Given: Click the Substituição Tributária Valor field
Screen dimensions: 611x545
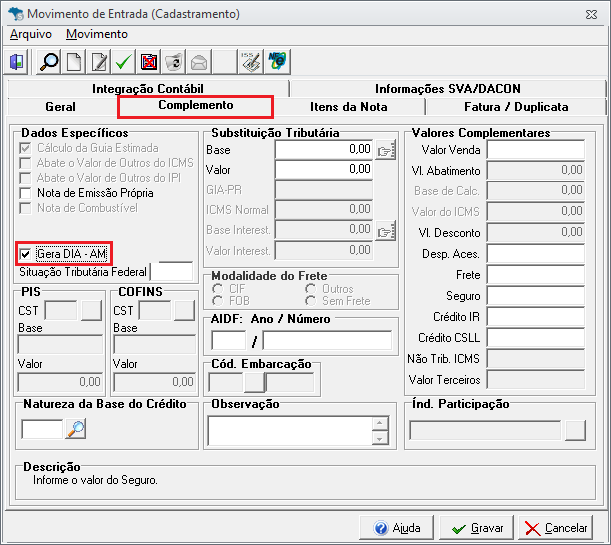Looking at the screenshot, I should pos(324,169).
